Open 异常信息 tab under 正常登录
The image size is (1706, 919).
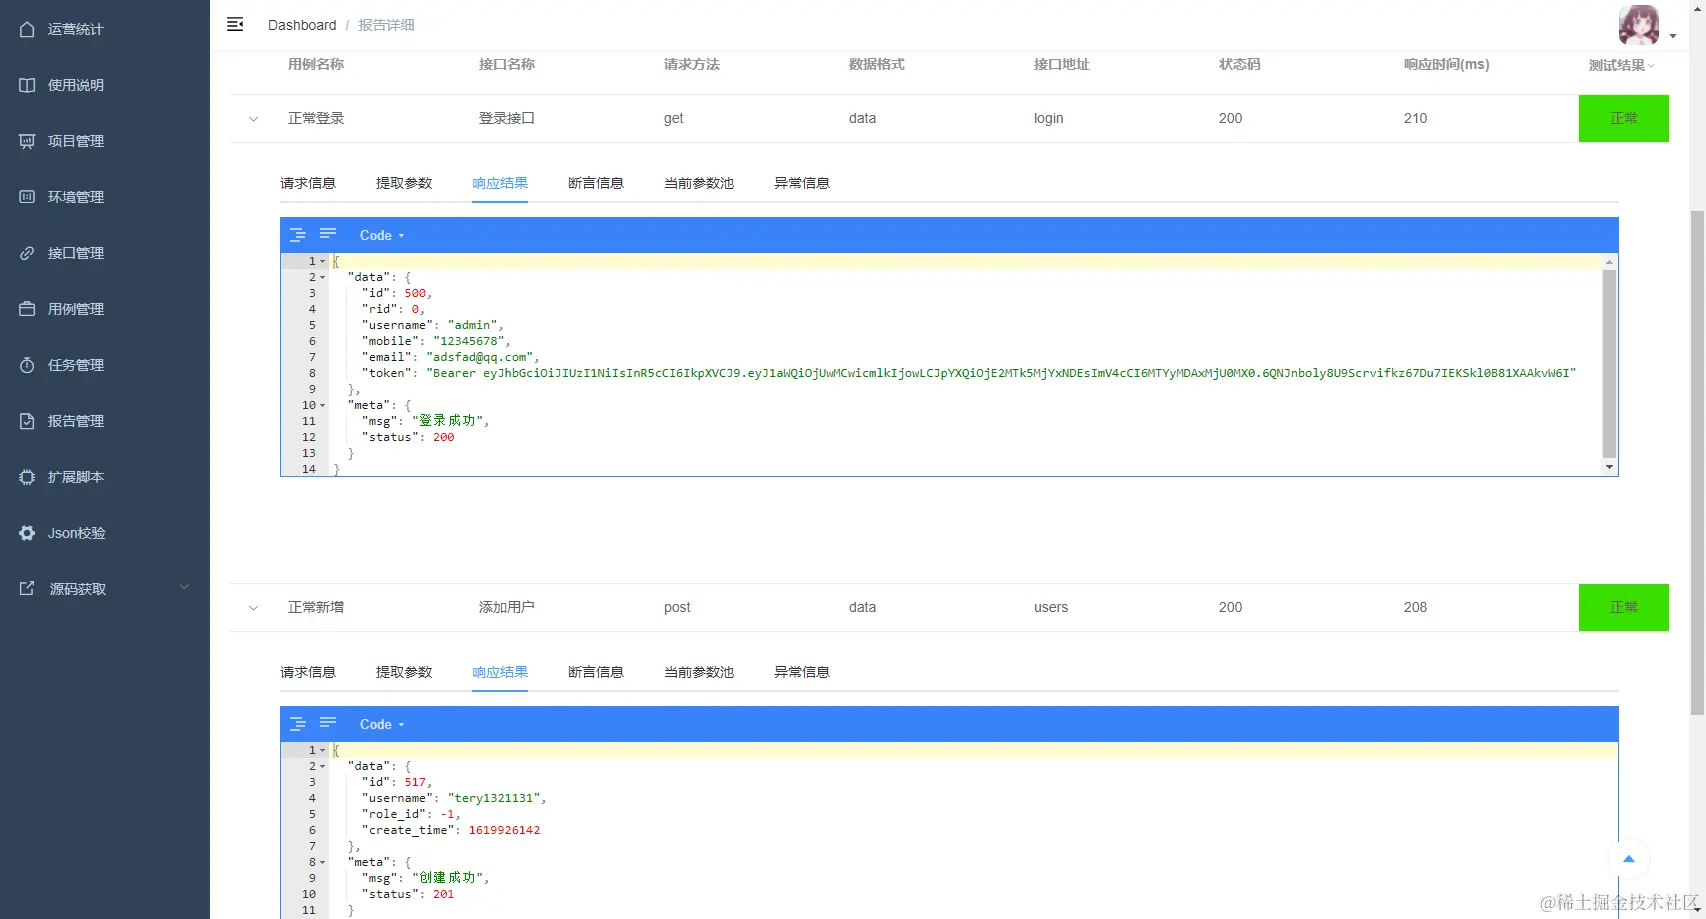coord(802,183)
